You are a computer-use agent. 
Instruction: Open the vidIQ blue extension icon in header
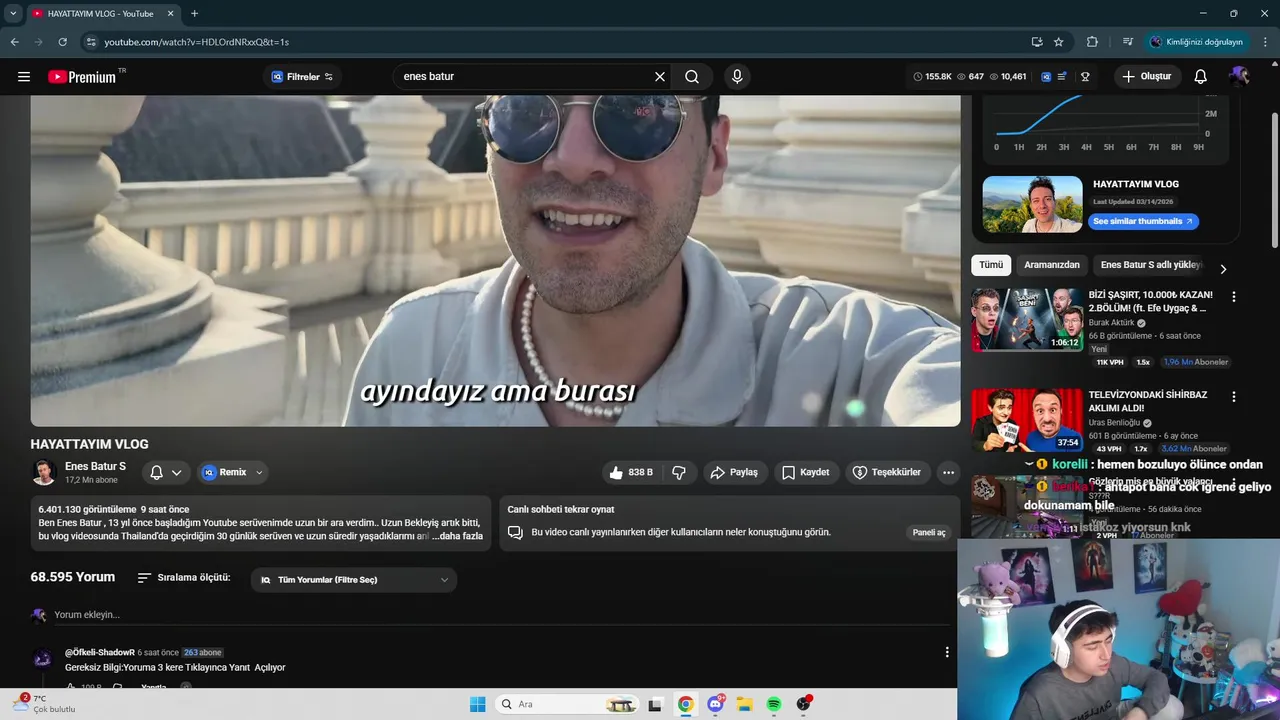(1046, 77)
